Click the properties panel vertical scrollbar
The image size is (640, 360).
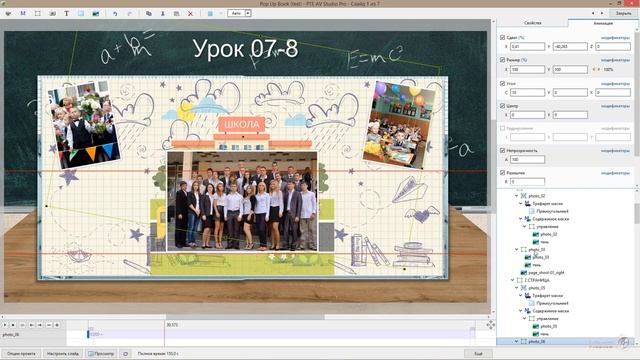click(x=637, y=94)
